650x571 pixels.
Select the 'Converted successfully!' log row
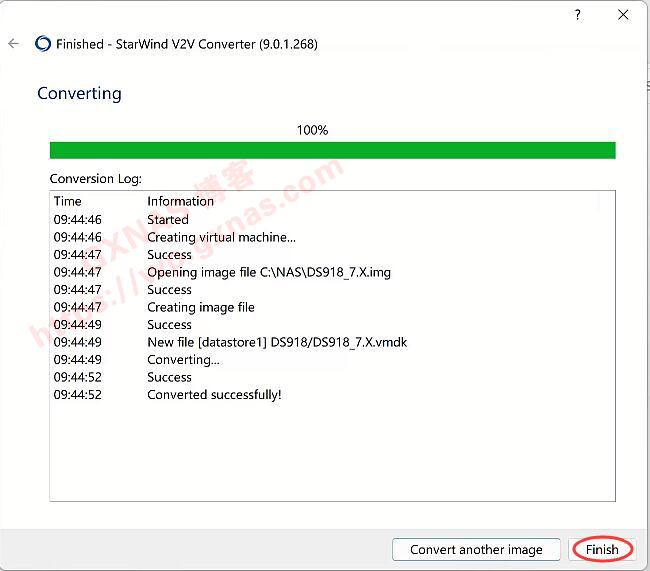tap(214, 395)
